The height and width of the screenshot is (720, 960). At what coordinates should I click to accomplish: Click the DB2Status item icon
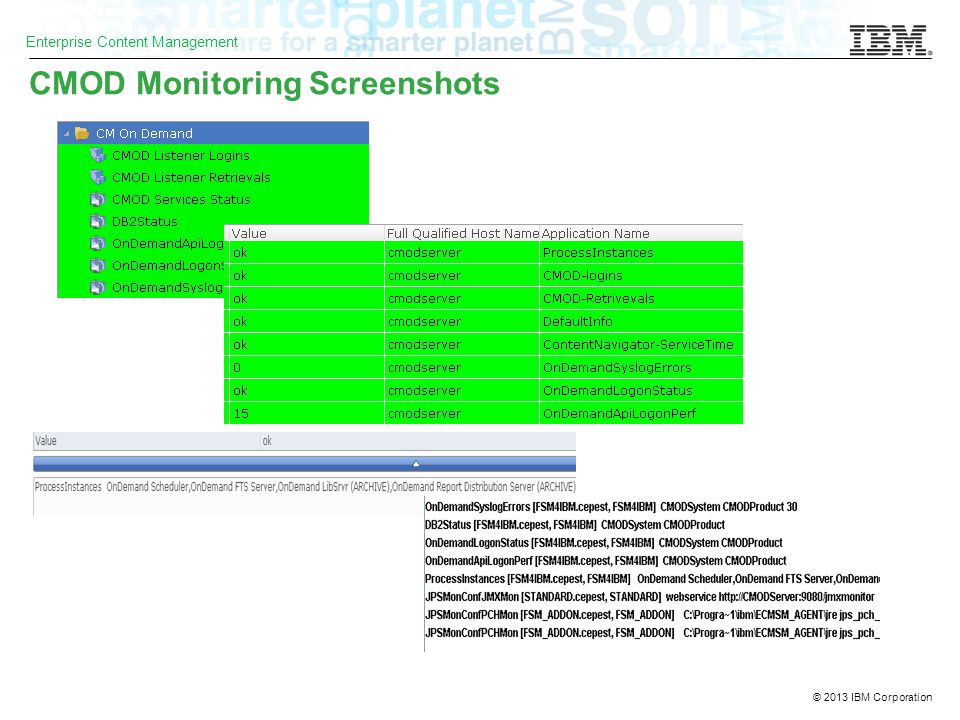coord(97,221)
